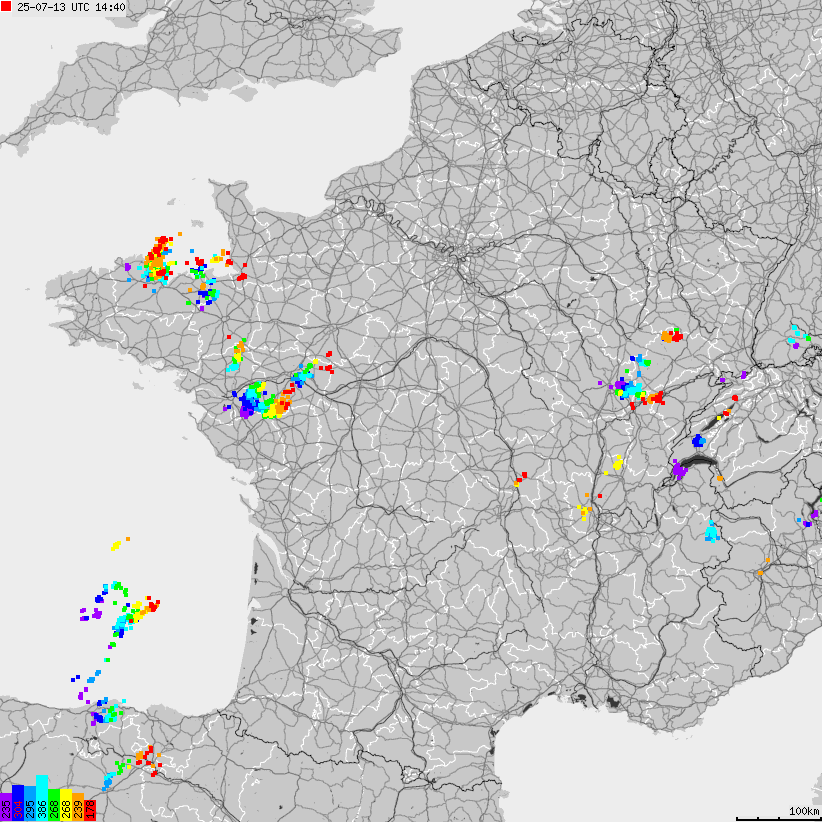822x822 pixels.
Task: Select the cyan legend bar labeled 386
Action: [x=42, y=798]
